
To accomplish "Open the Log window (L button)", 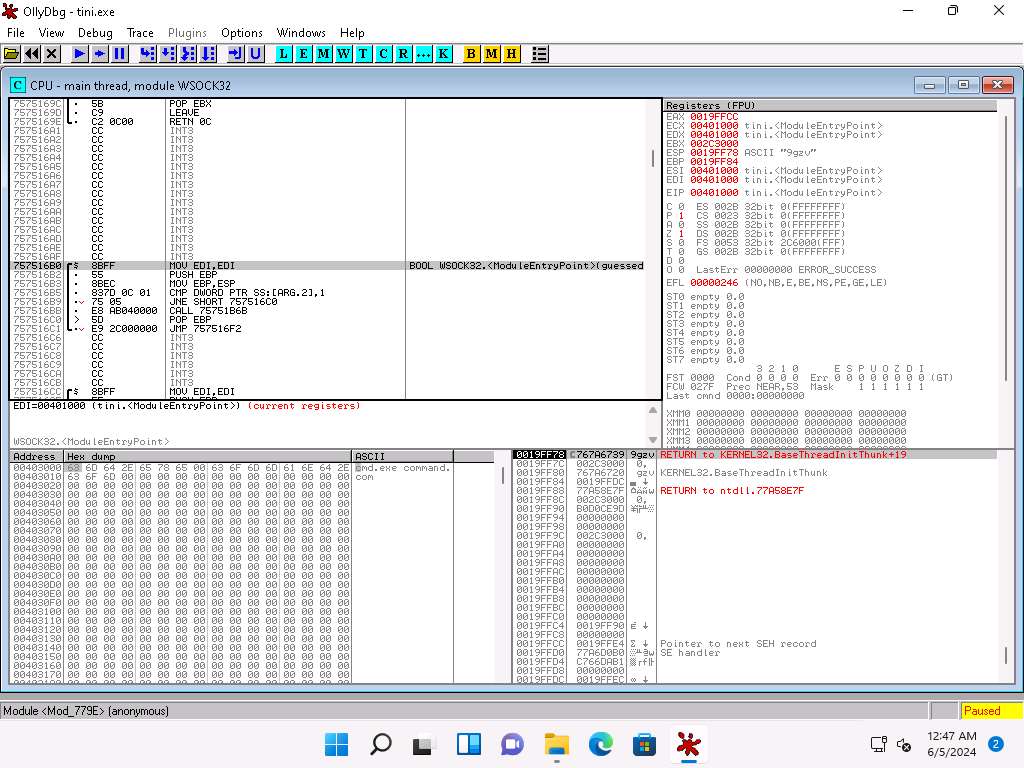I will (x=284, y=53).
